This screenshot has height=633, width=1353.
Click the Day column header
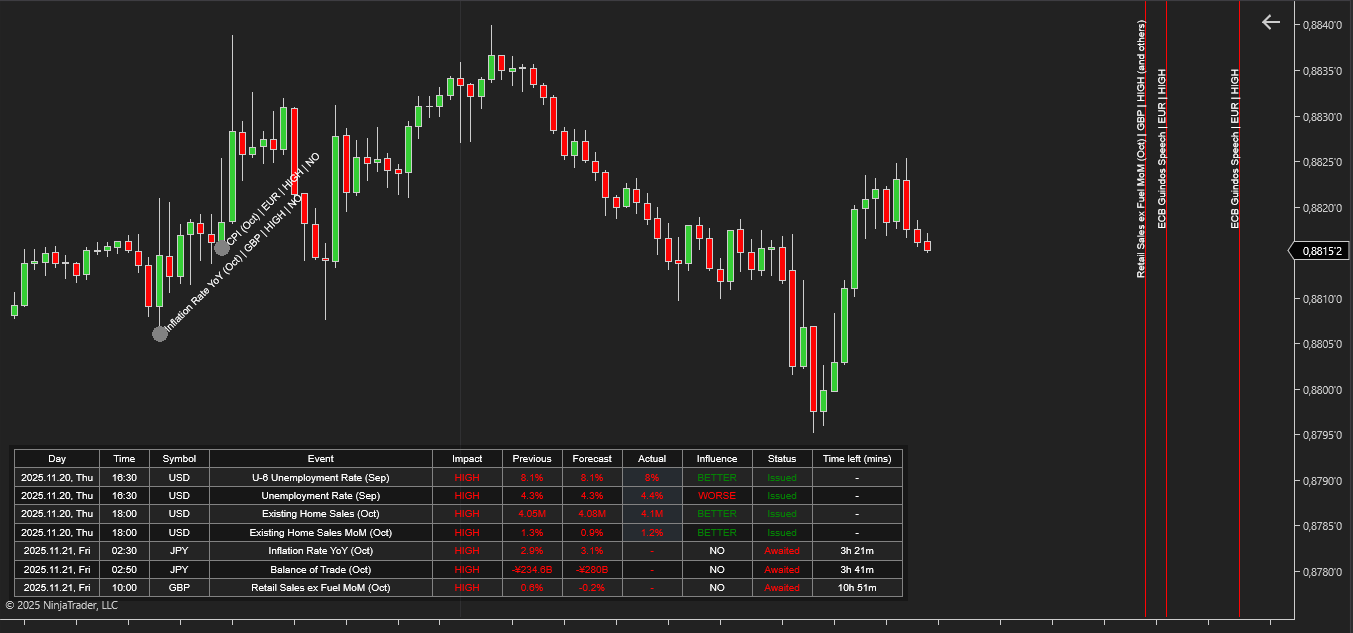click(56, 459)
